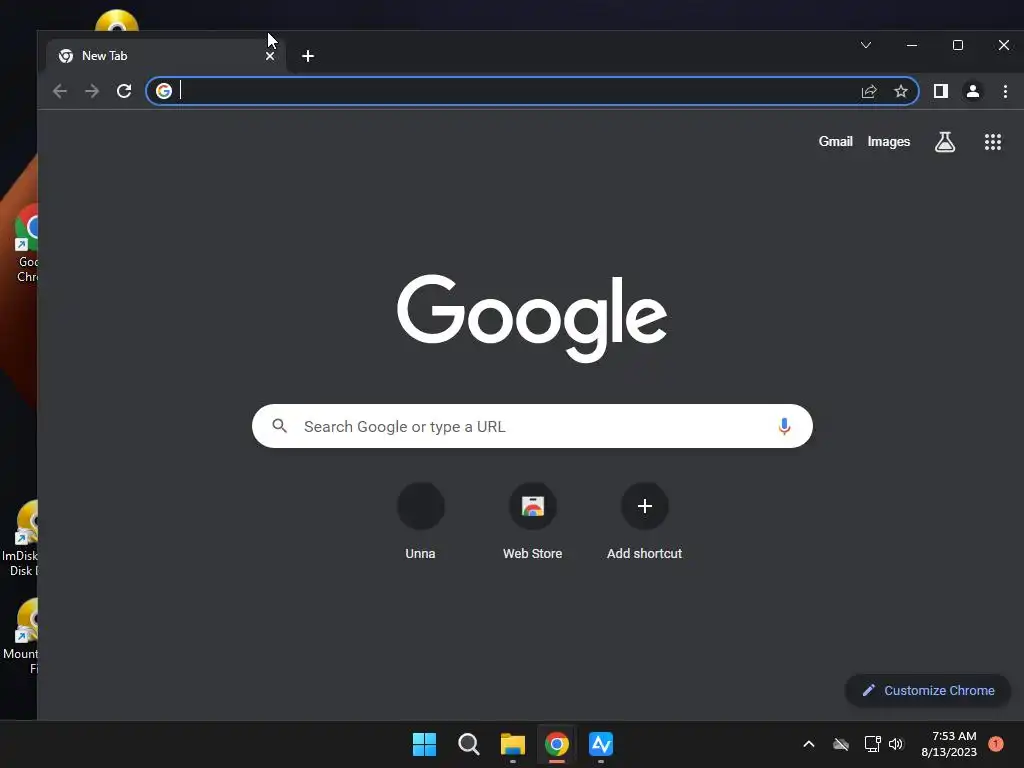Expand the tab search chevron

pos(866,45)
